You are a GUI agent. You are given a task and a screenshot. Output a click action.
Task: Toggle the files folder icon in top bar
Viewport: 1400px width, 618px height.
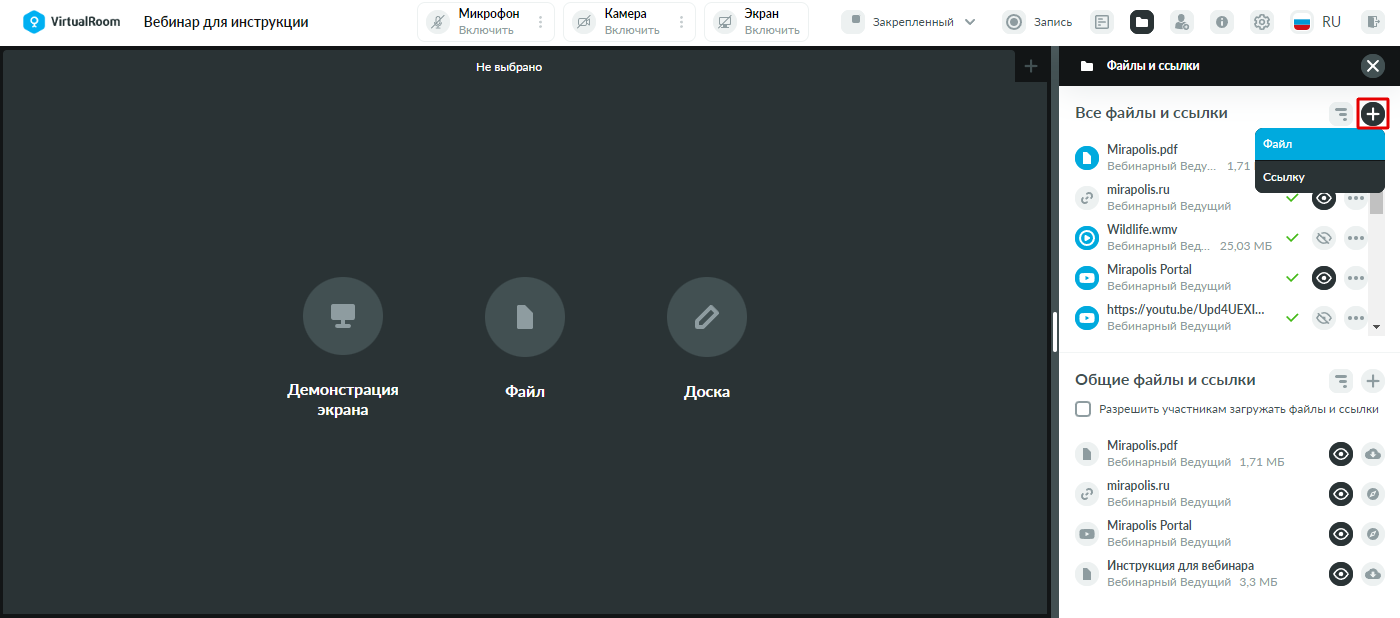tap(1142, 22)
